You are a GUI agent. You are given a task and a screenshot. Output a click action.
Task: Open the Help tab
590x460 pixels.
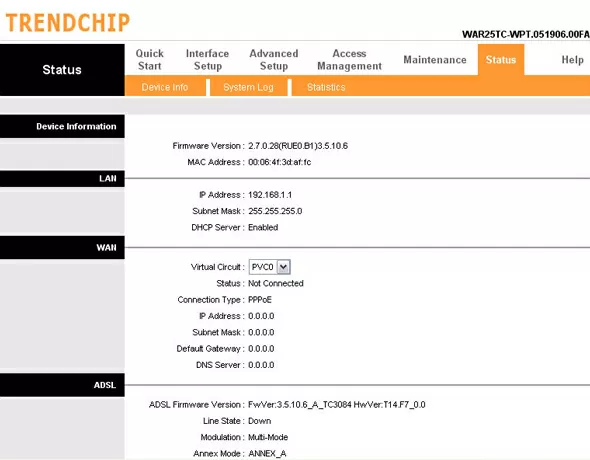tap(572, 60)
